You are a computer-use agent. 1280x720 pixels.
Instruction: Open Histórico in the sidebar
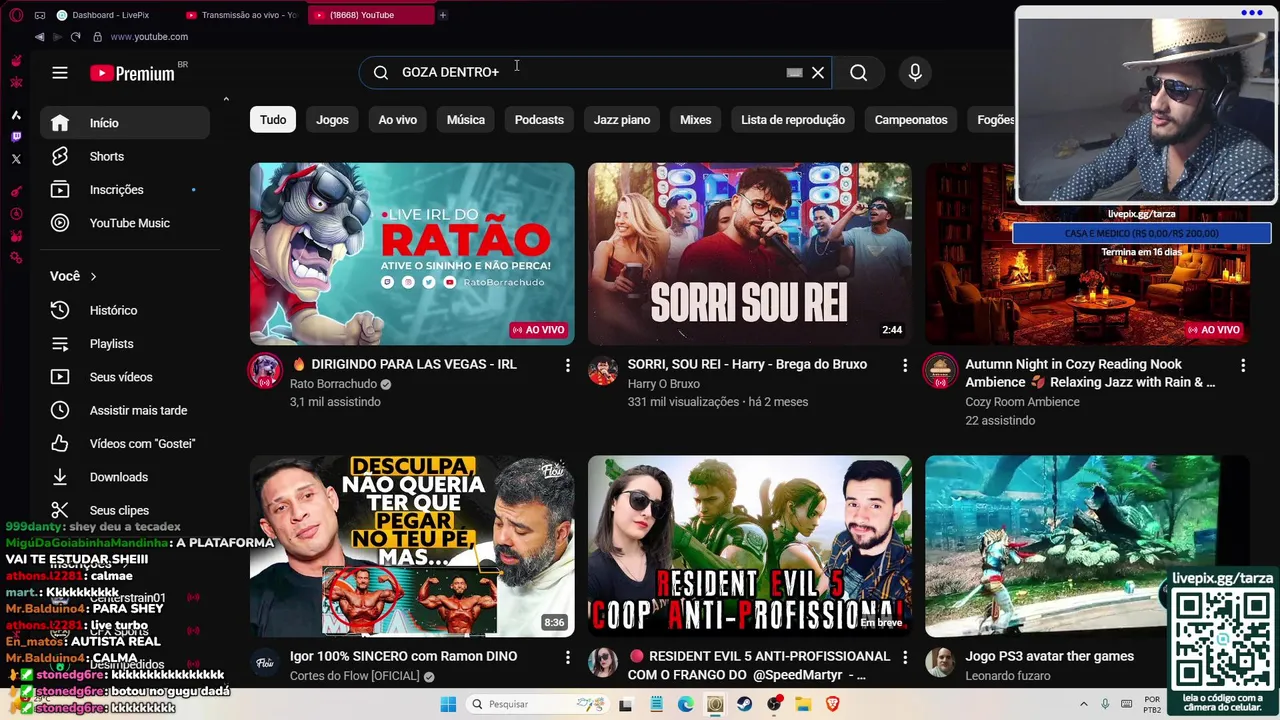coord(125,310)
